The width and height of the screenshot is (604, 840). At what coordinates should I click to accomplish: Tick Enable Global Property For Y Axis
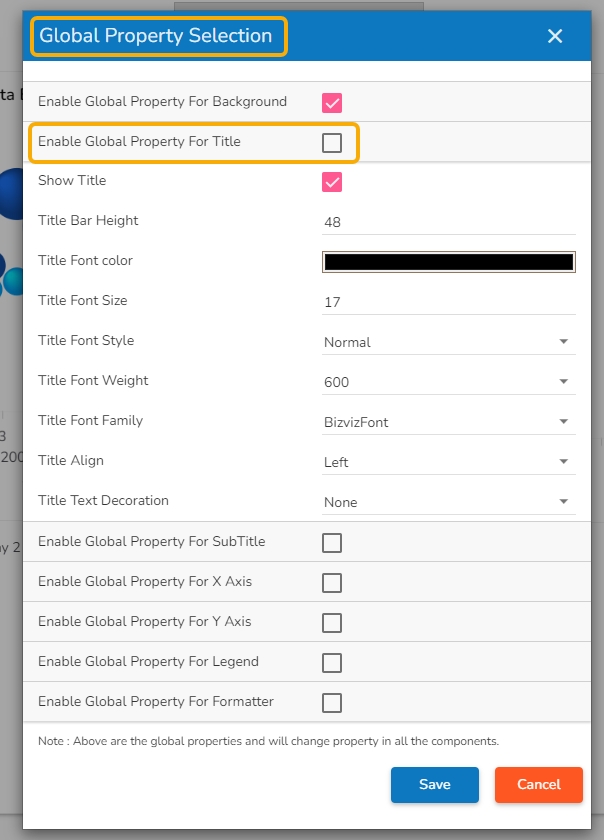click(x=332, y=623)
